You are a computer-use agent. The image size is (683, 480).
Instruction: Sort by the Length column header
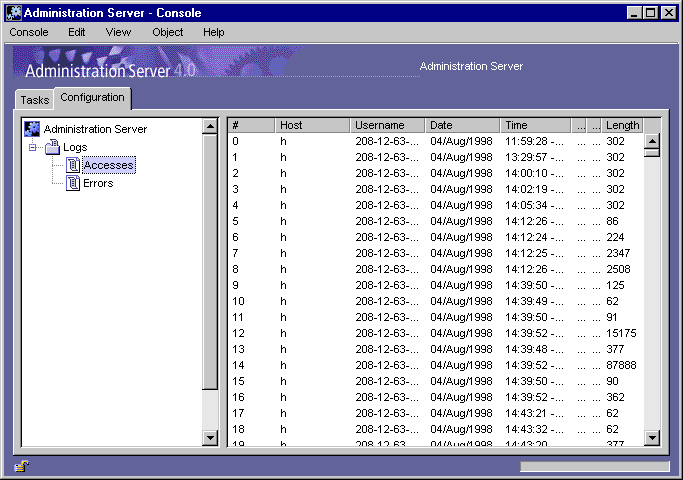622,125
